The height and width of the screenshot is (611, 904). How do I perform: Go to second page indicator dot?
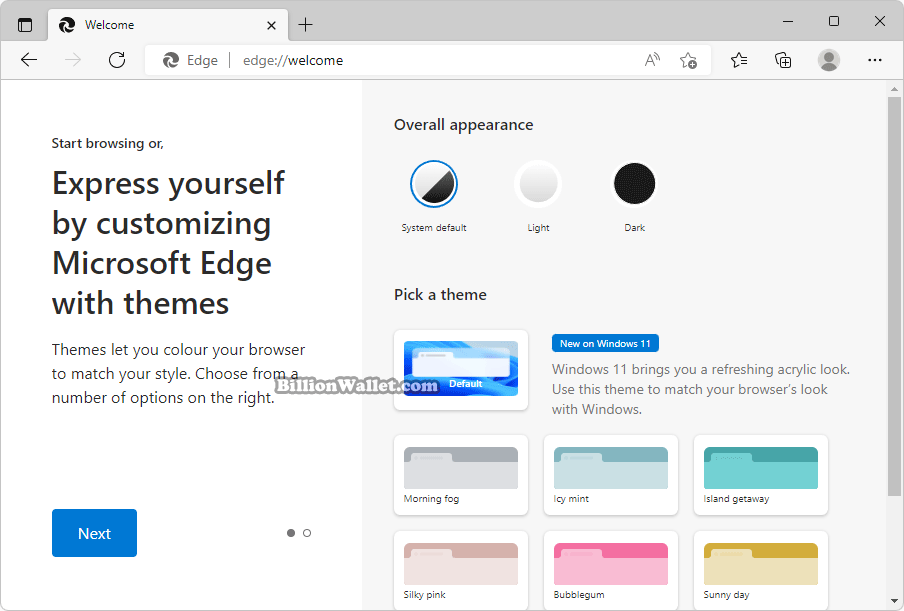307,533
